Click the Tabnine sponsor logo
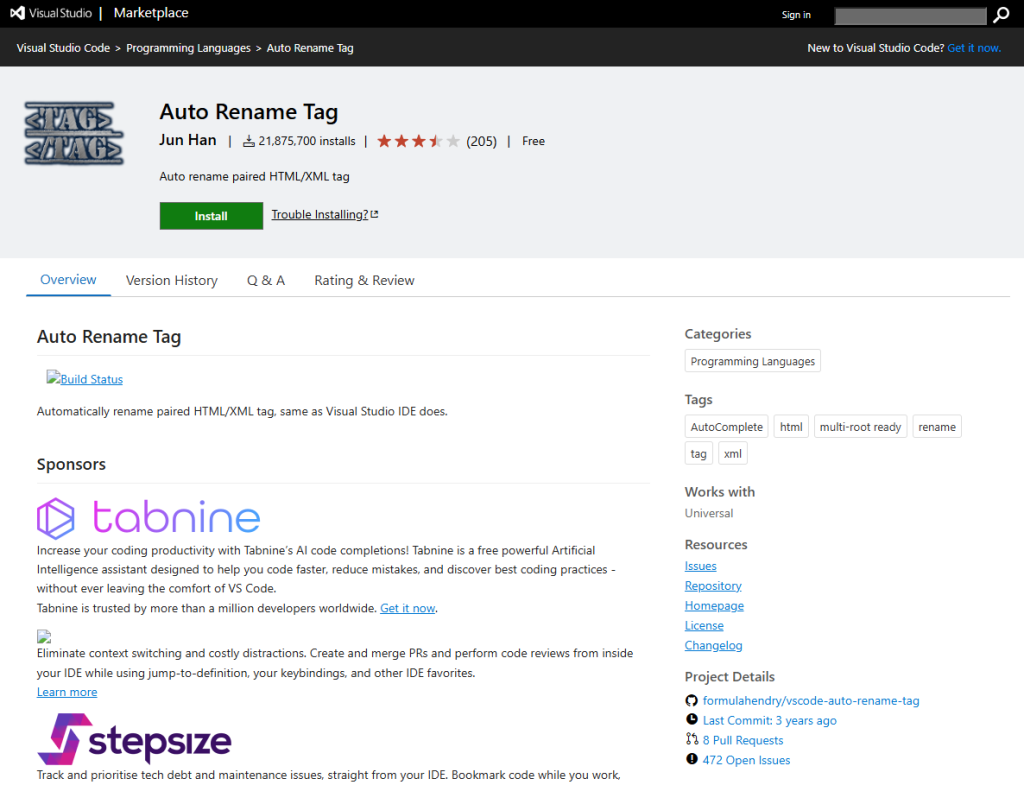This screenshot has height=785, width=1024. pos(148,518)
